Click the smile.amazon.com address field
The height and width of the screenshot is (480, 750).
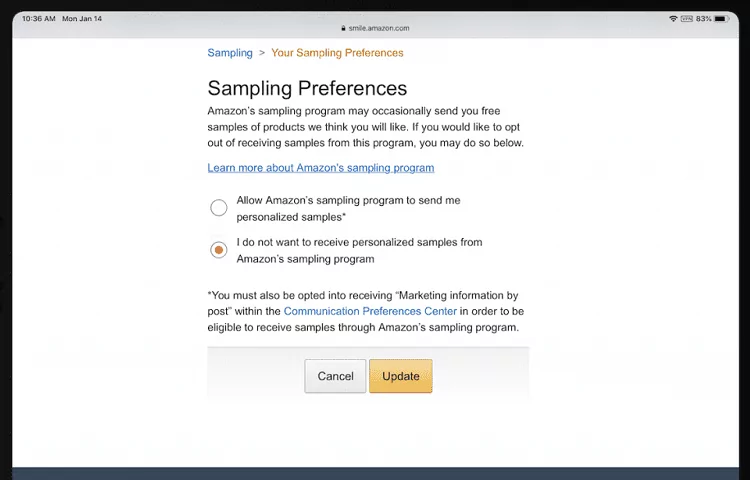tap(378, 28)
